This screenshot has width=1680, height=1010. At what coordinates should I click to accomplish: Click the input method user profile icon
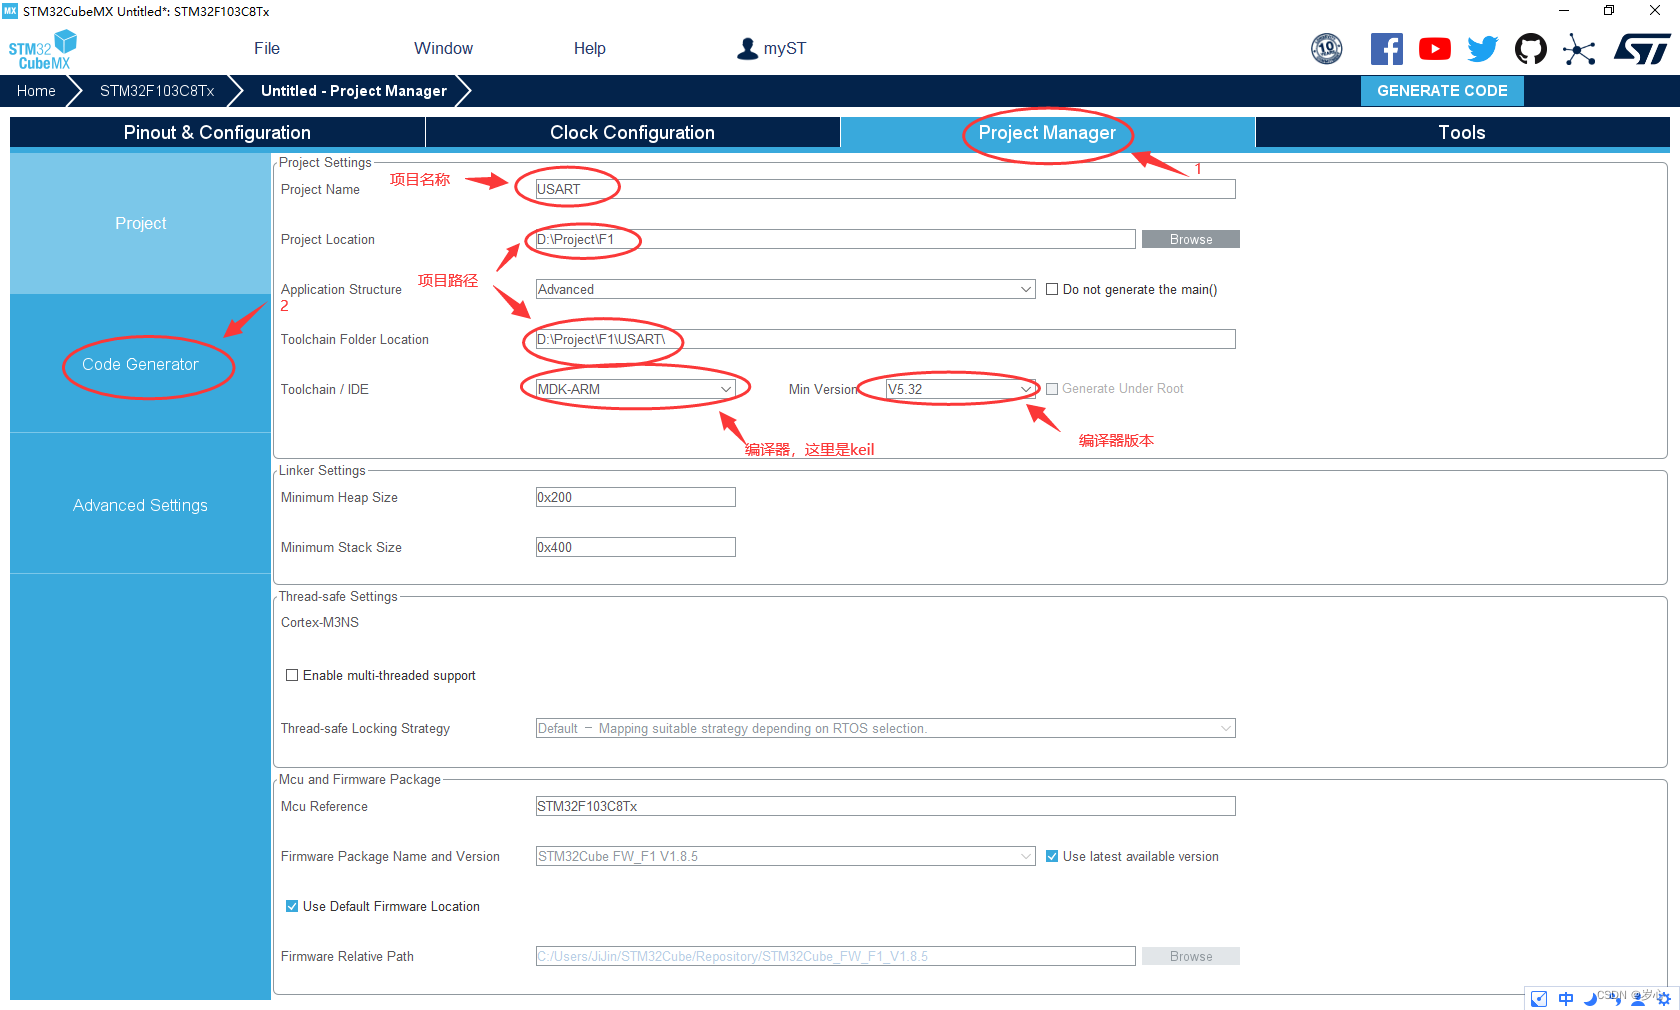point(1638,998)
